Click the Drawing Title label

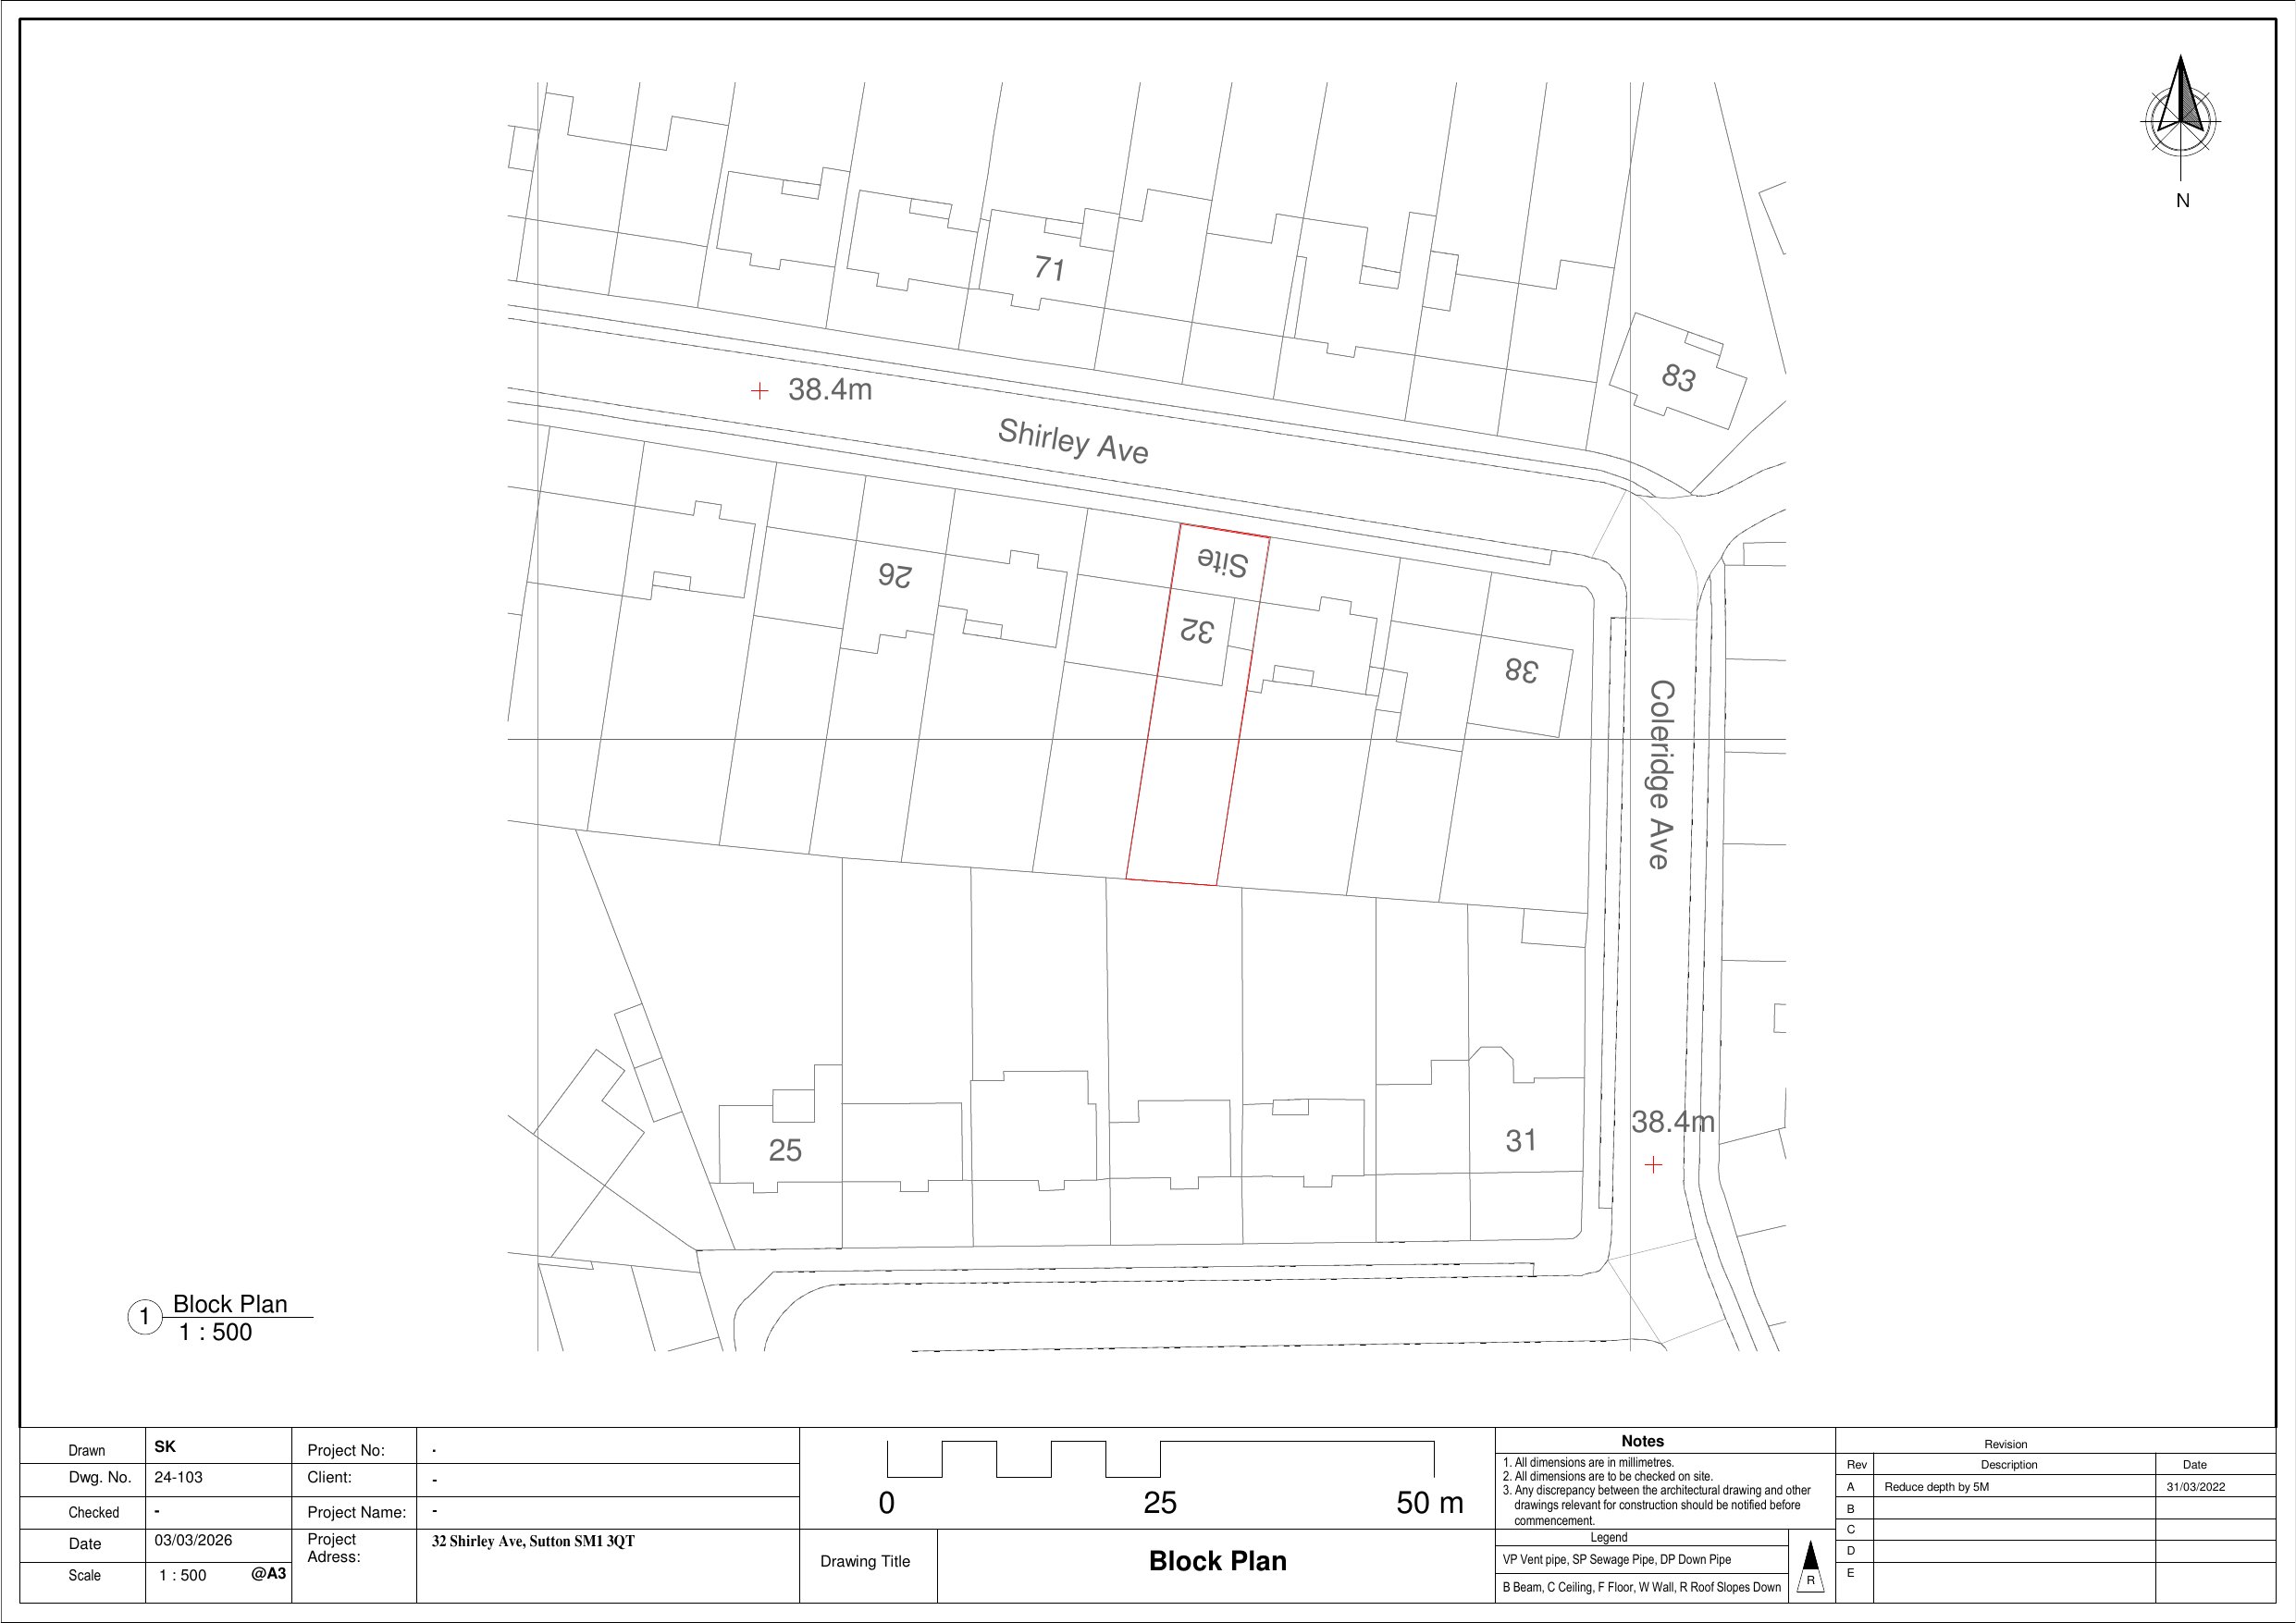(x=865, y=1560)
